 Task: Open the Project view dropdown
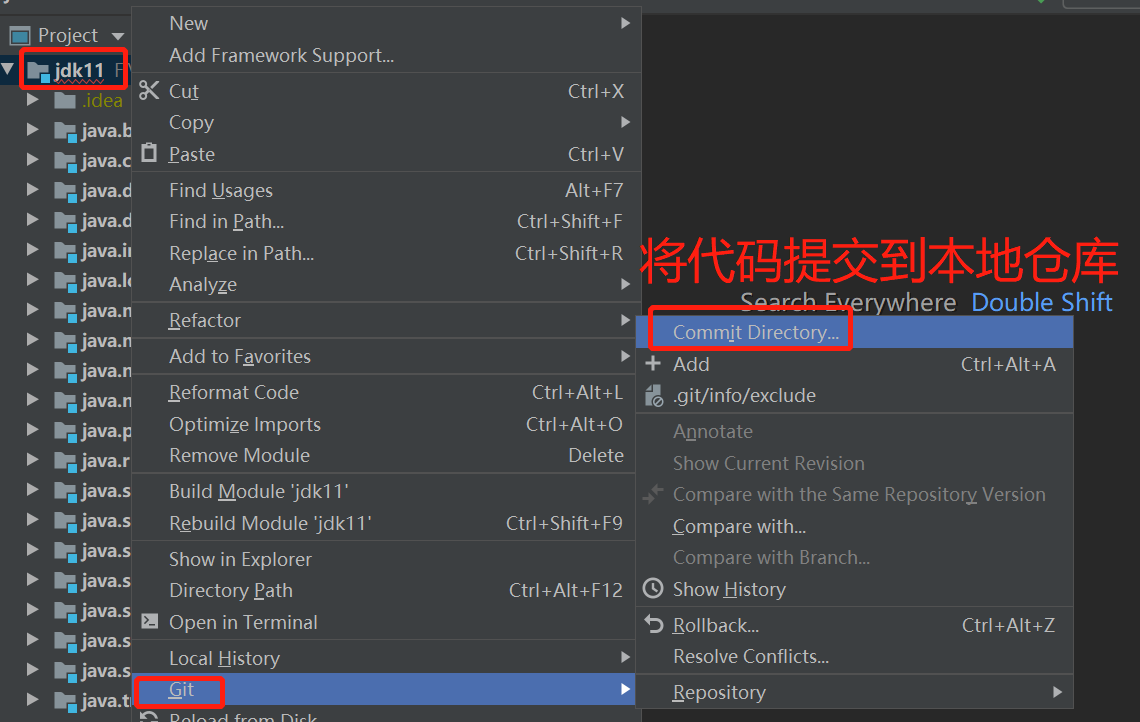(118, 36)
